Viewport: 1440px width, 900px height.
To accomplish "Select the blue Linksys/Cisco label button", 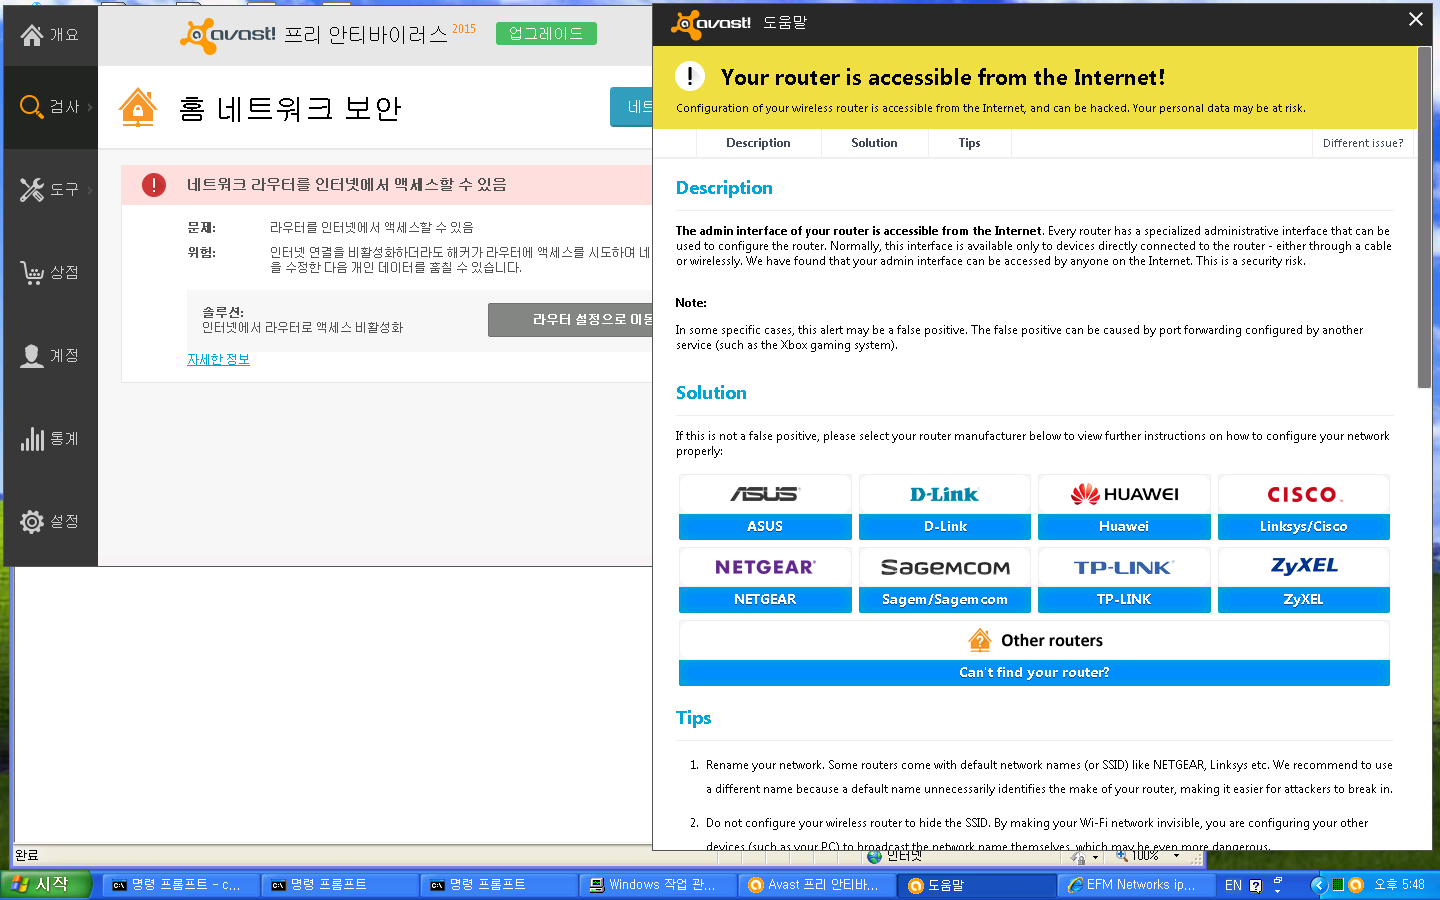I will [1304, 527].
